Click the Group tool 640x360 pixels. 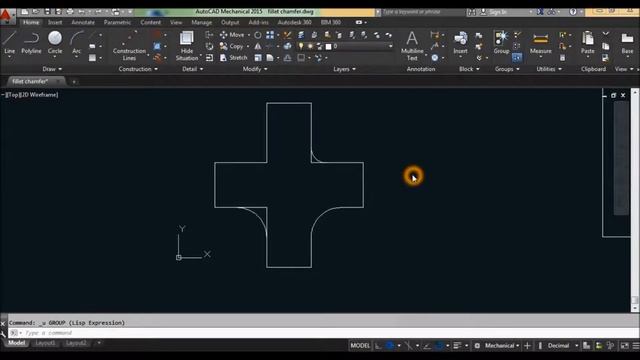[501, 42]
